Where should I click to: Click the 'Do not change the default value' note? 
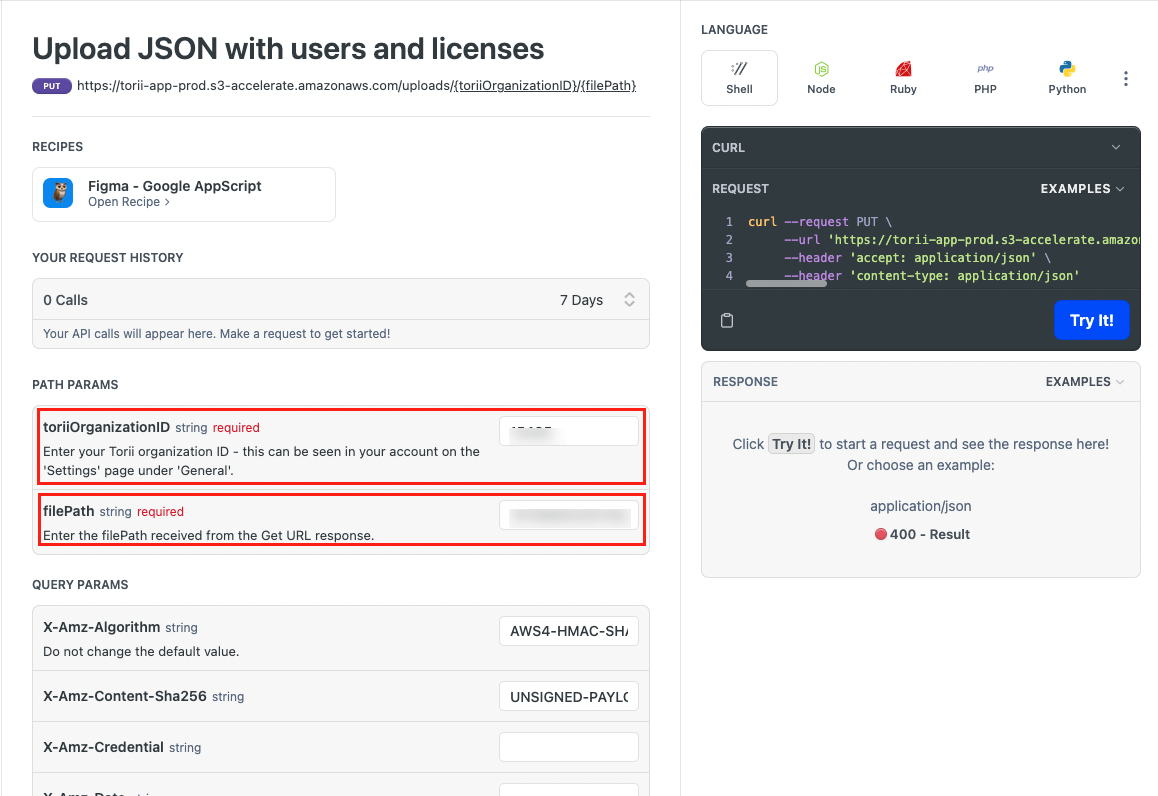(141, 651)
